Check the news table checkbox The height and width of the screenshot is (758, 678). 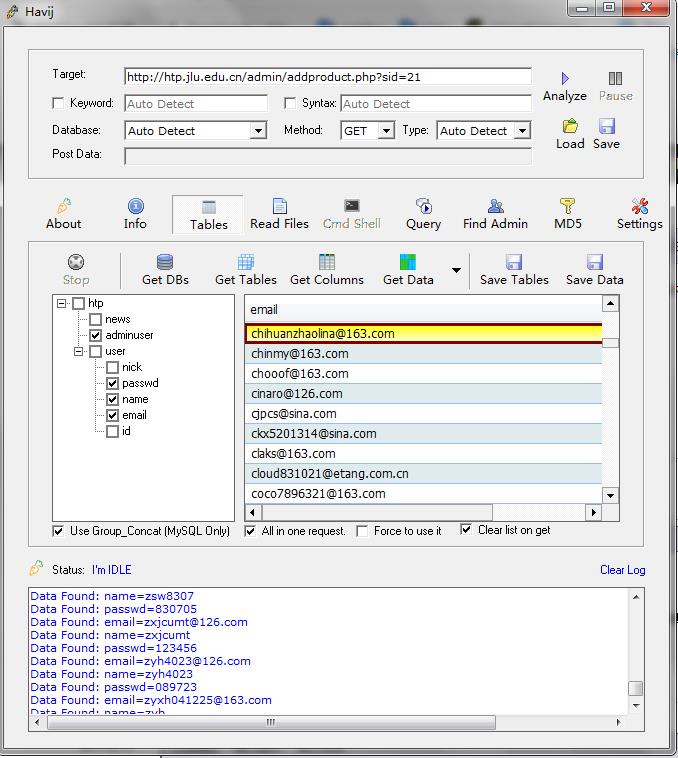pyautogui.click(x=96, y=319)
